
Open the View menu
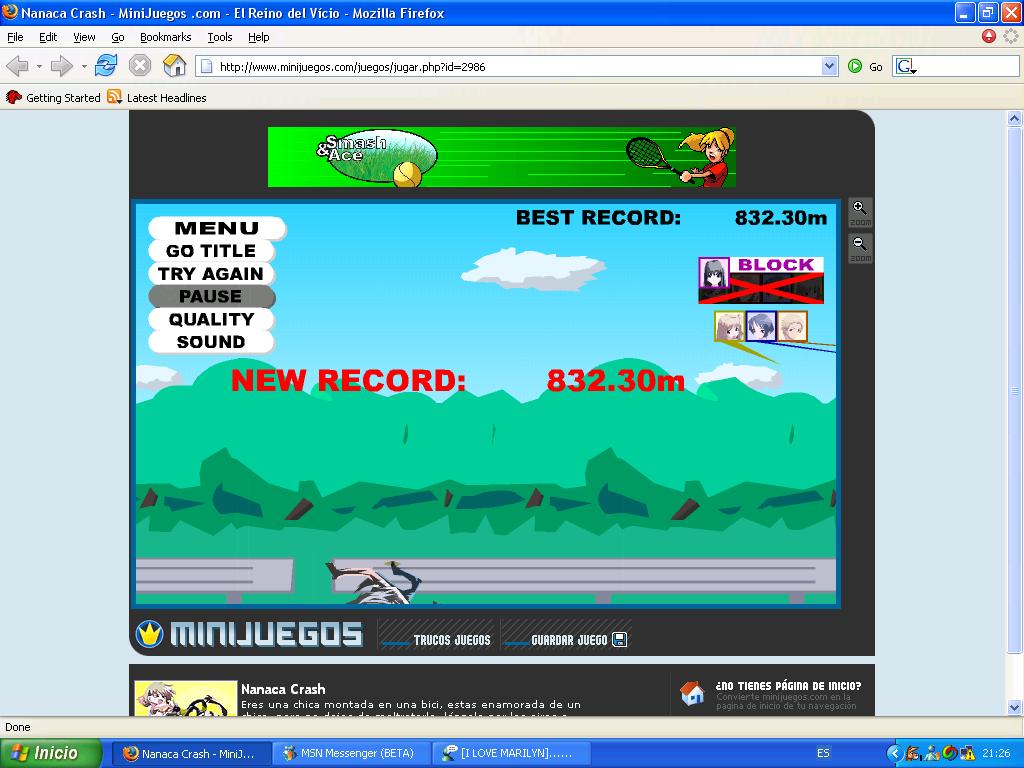84,37
